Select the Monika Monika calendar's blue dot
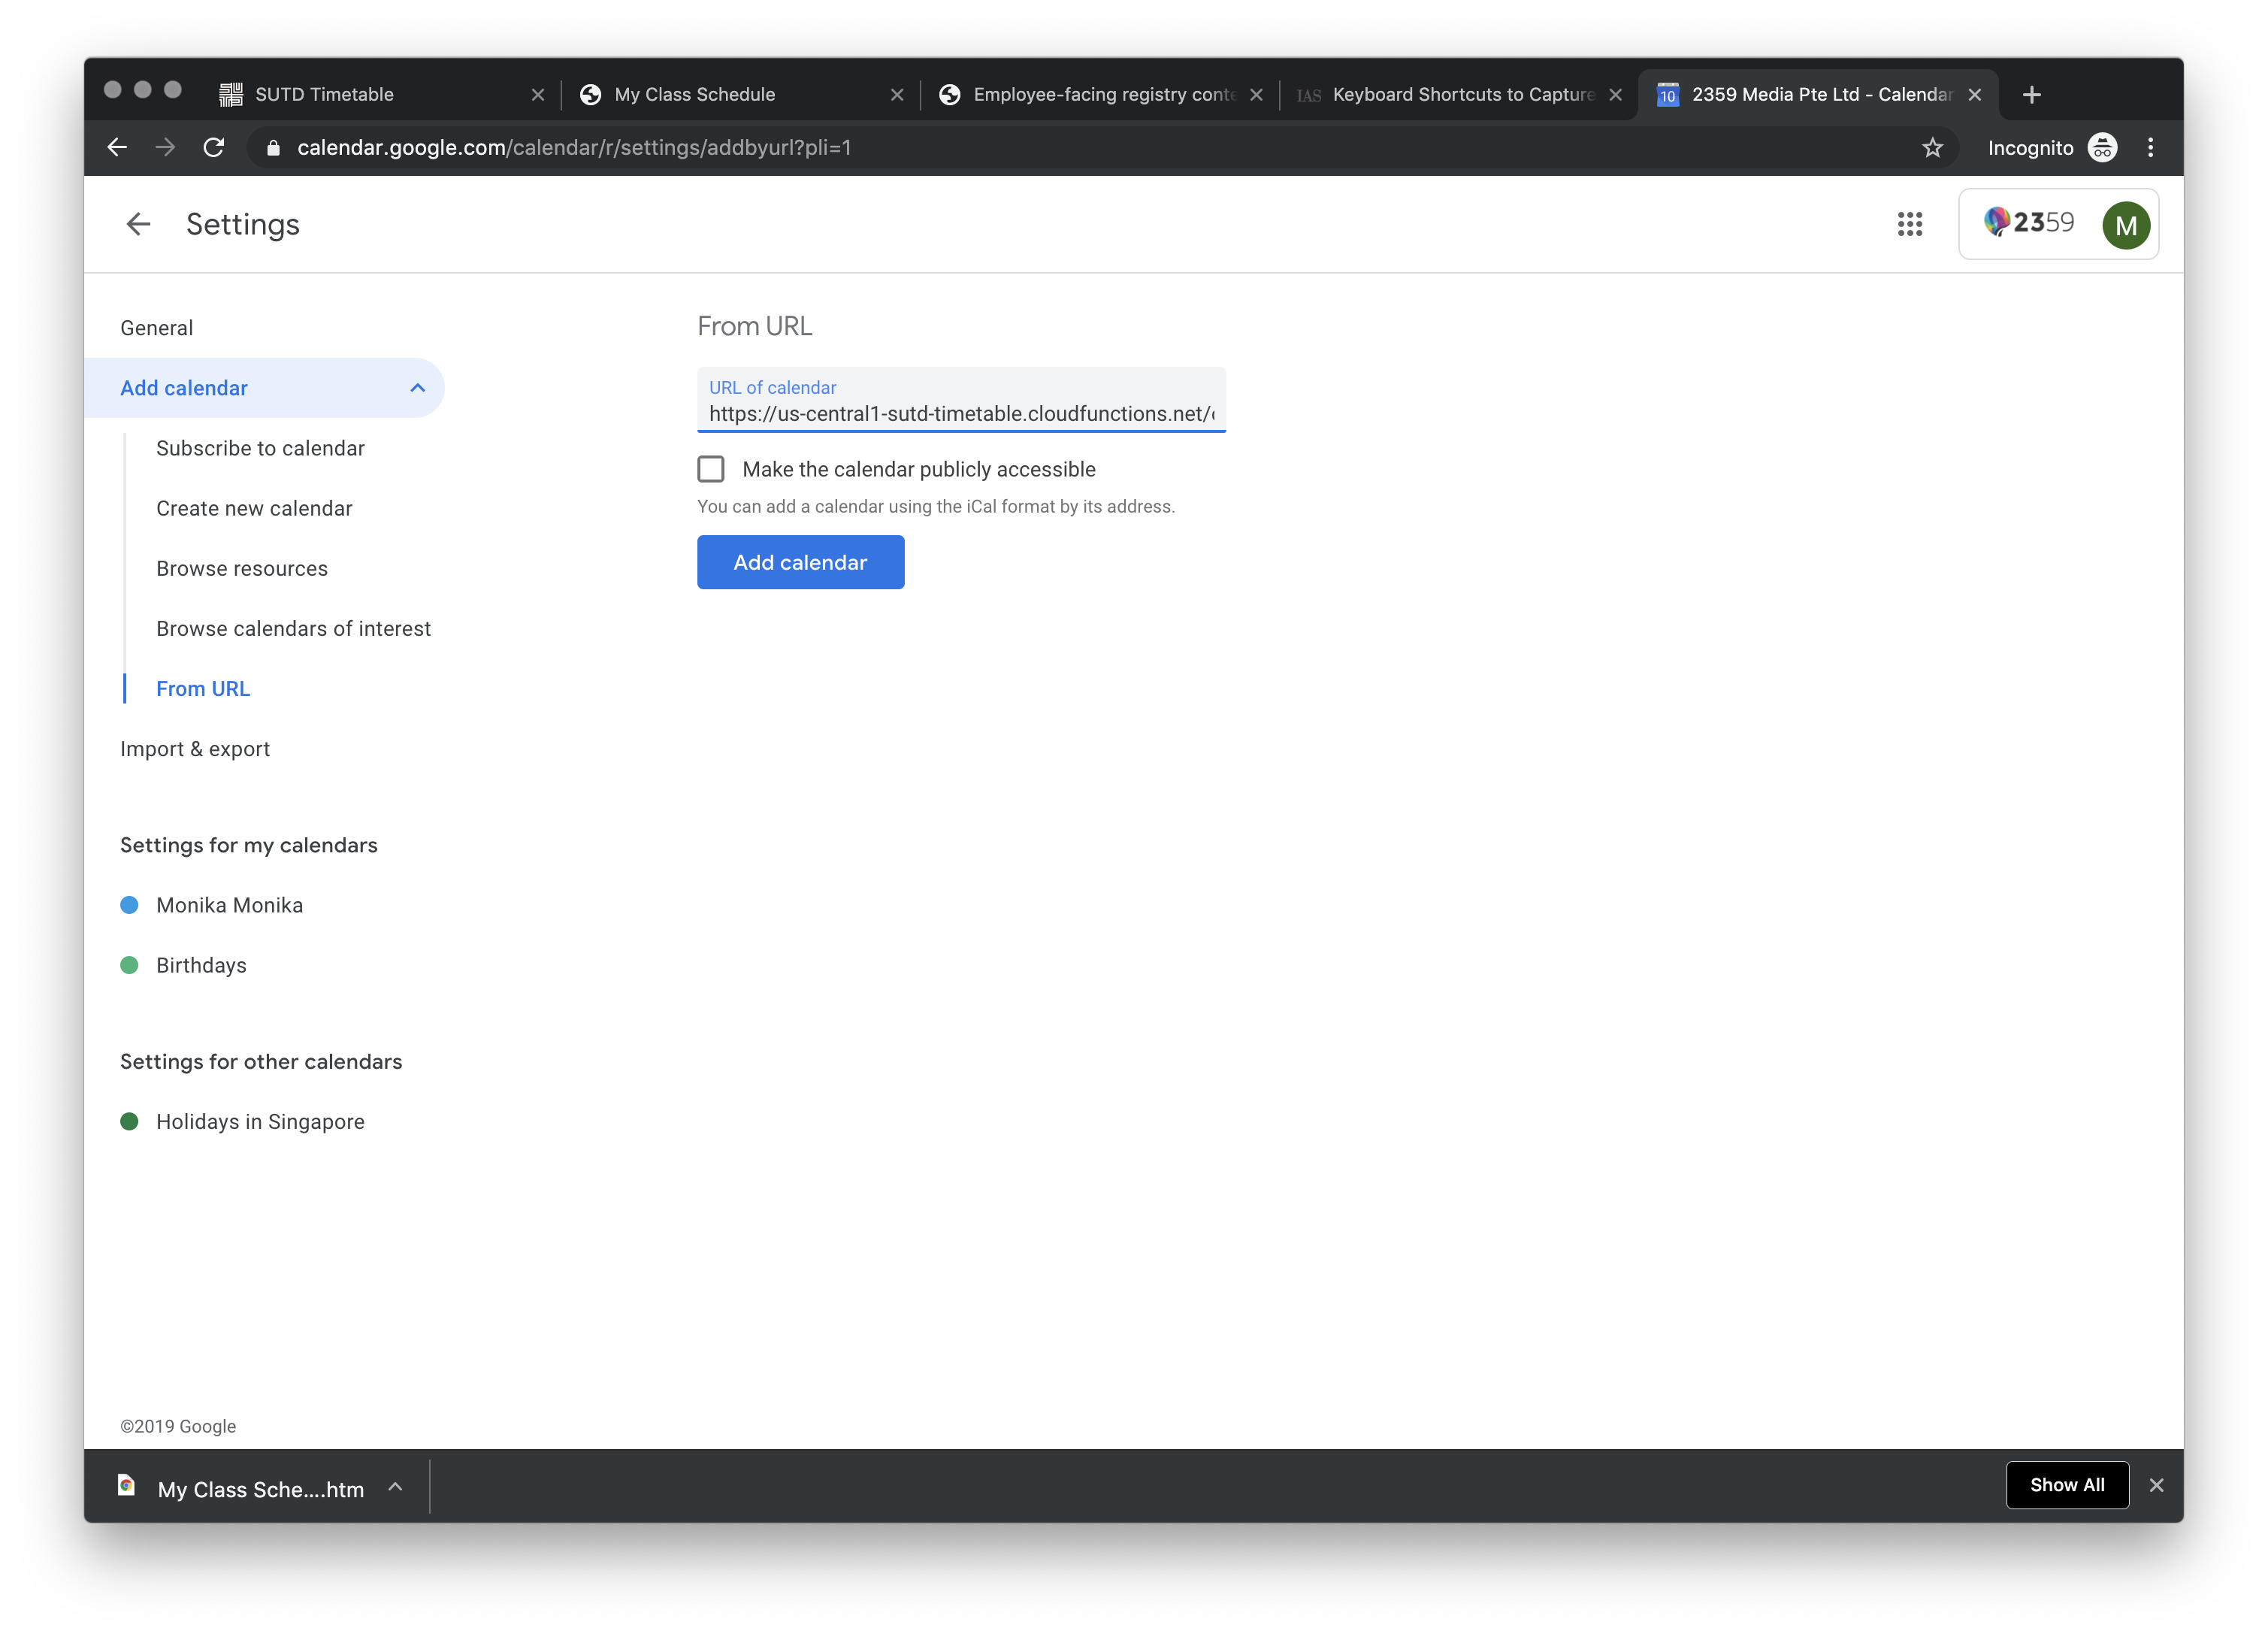Viewport: 2268px width, 1634px height. [129, 905]
